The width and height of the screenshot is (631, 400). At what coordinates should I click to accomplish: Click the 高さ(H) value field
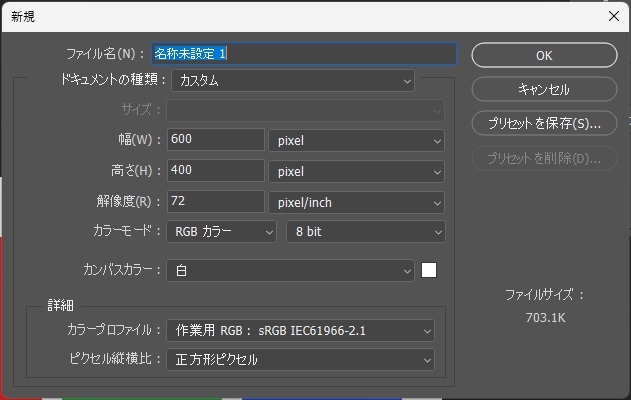coord(216,170)
